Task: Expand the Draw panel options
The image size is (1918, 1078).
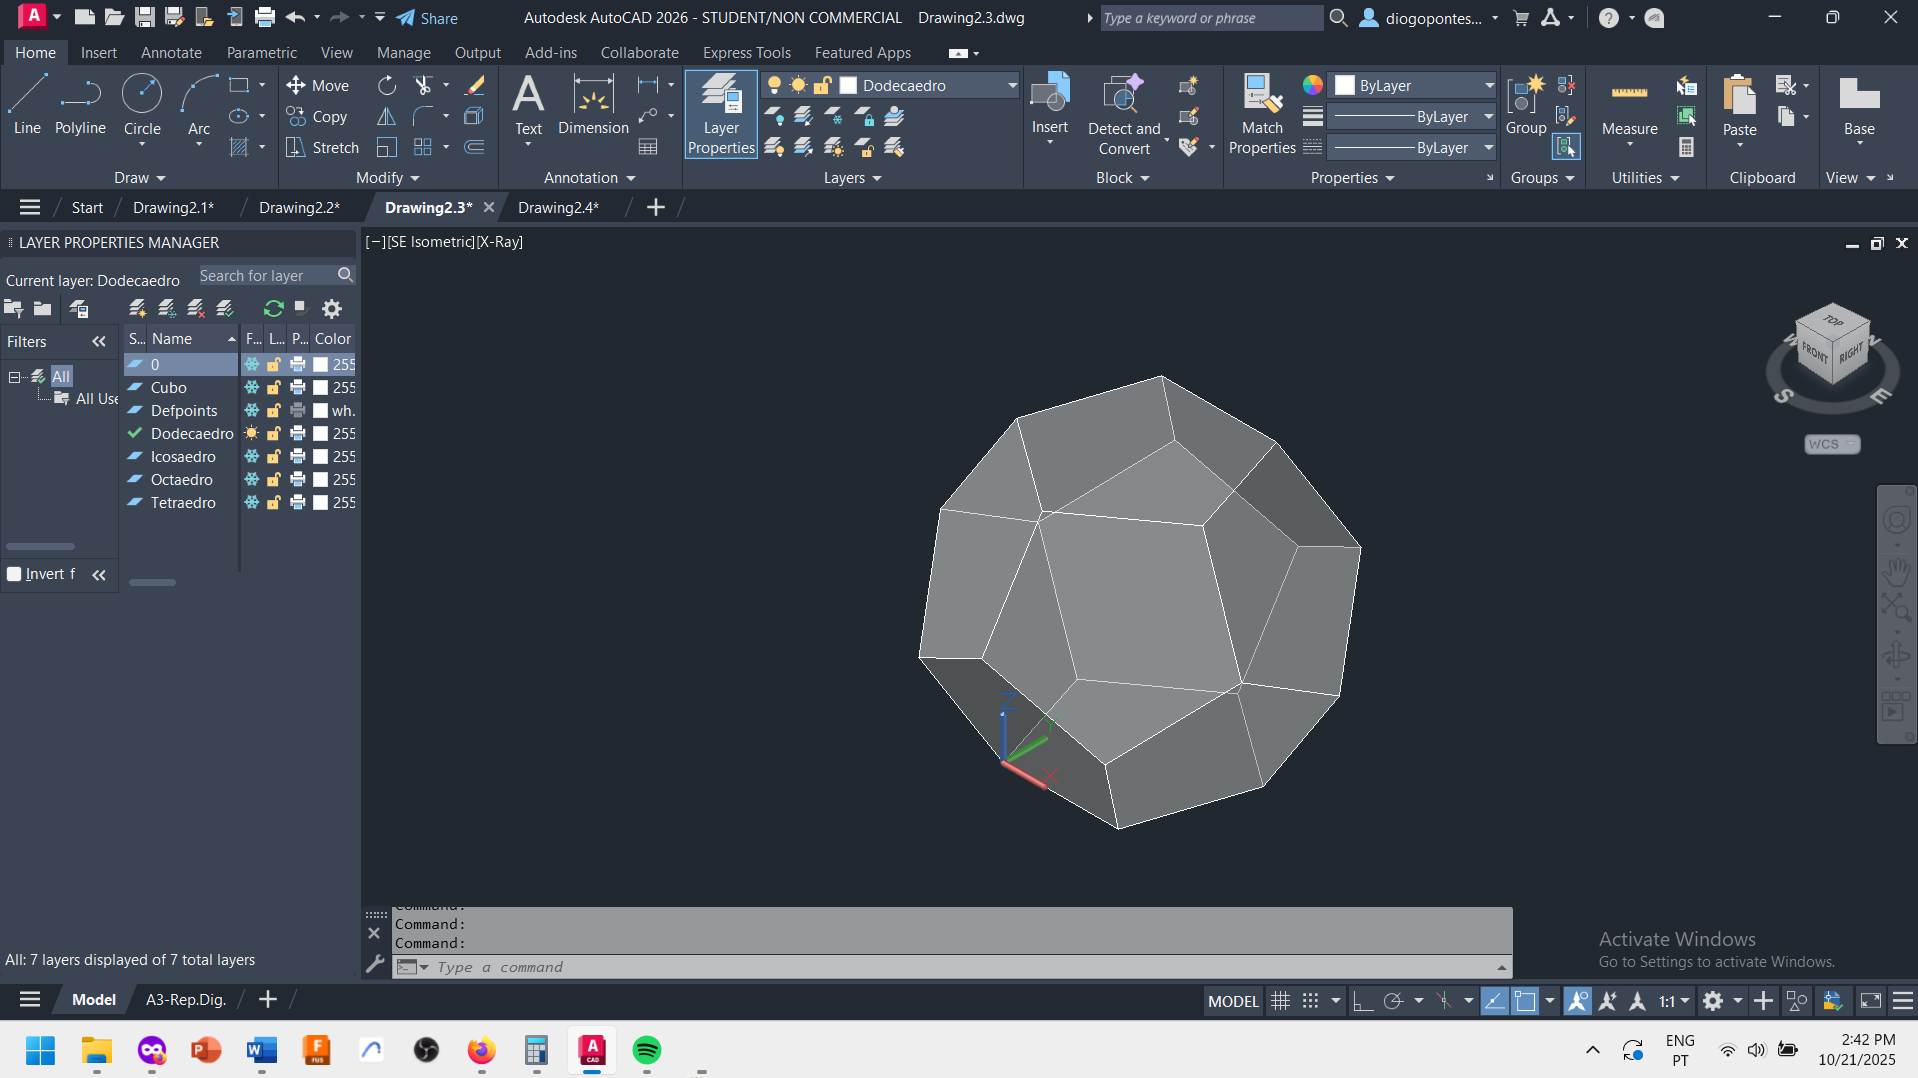Action: click(x=139, y=178)
